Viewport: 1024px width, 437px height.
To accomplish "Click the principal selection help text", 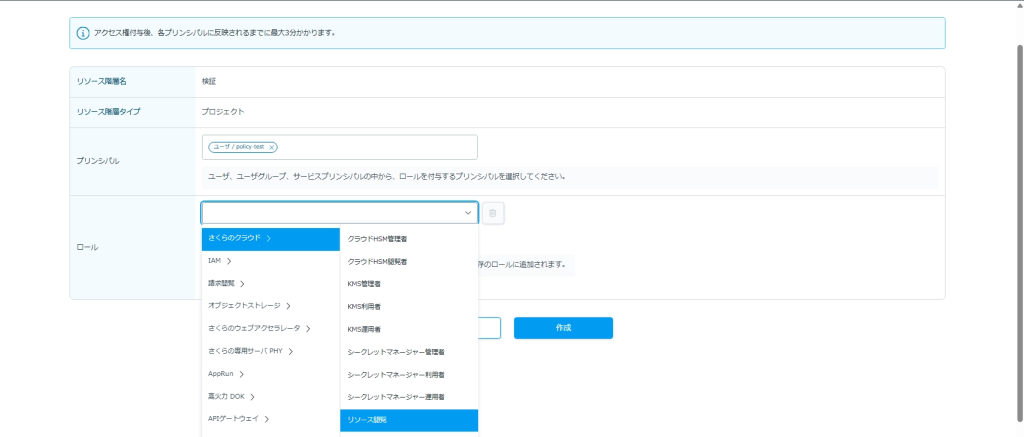I will tap(386, 176).
